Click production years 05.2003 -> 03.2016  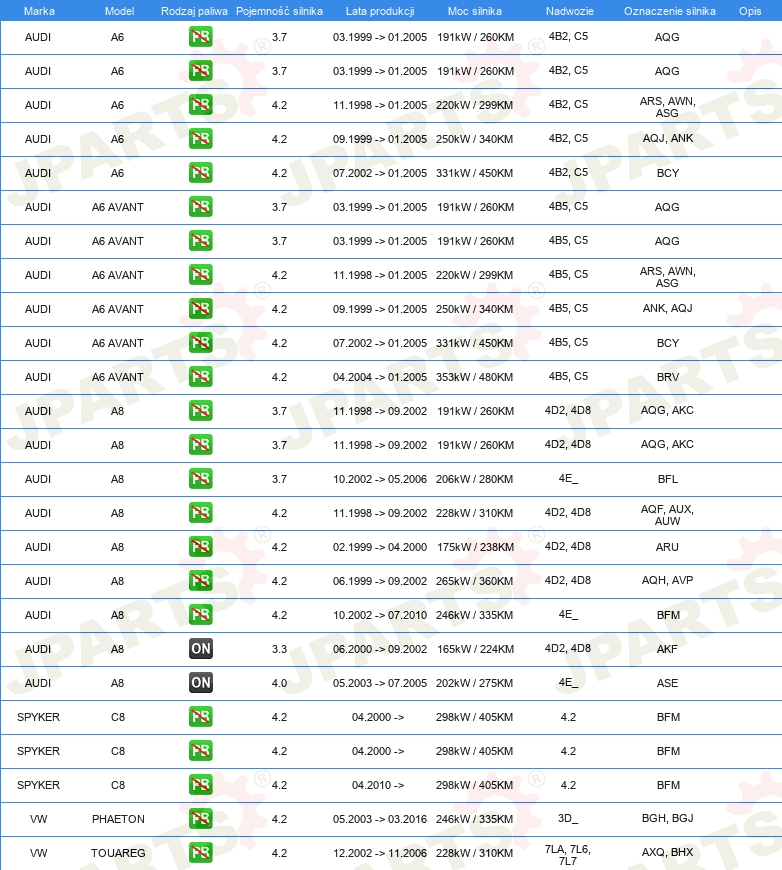[380, 819]
